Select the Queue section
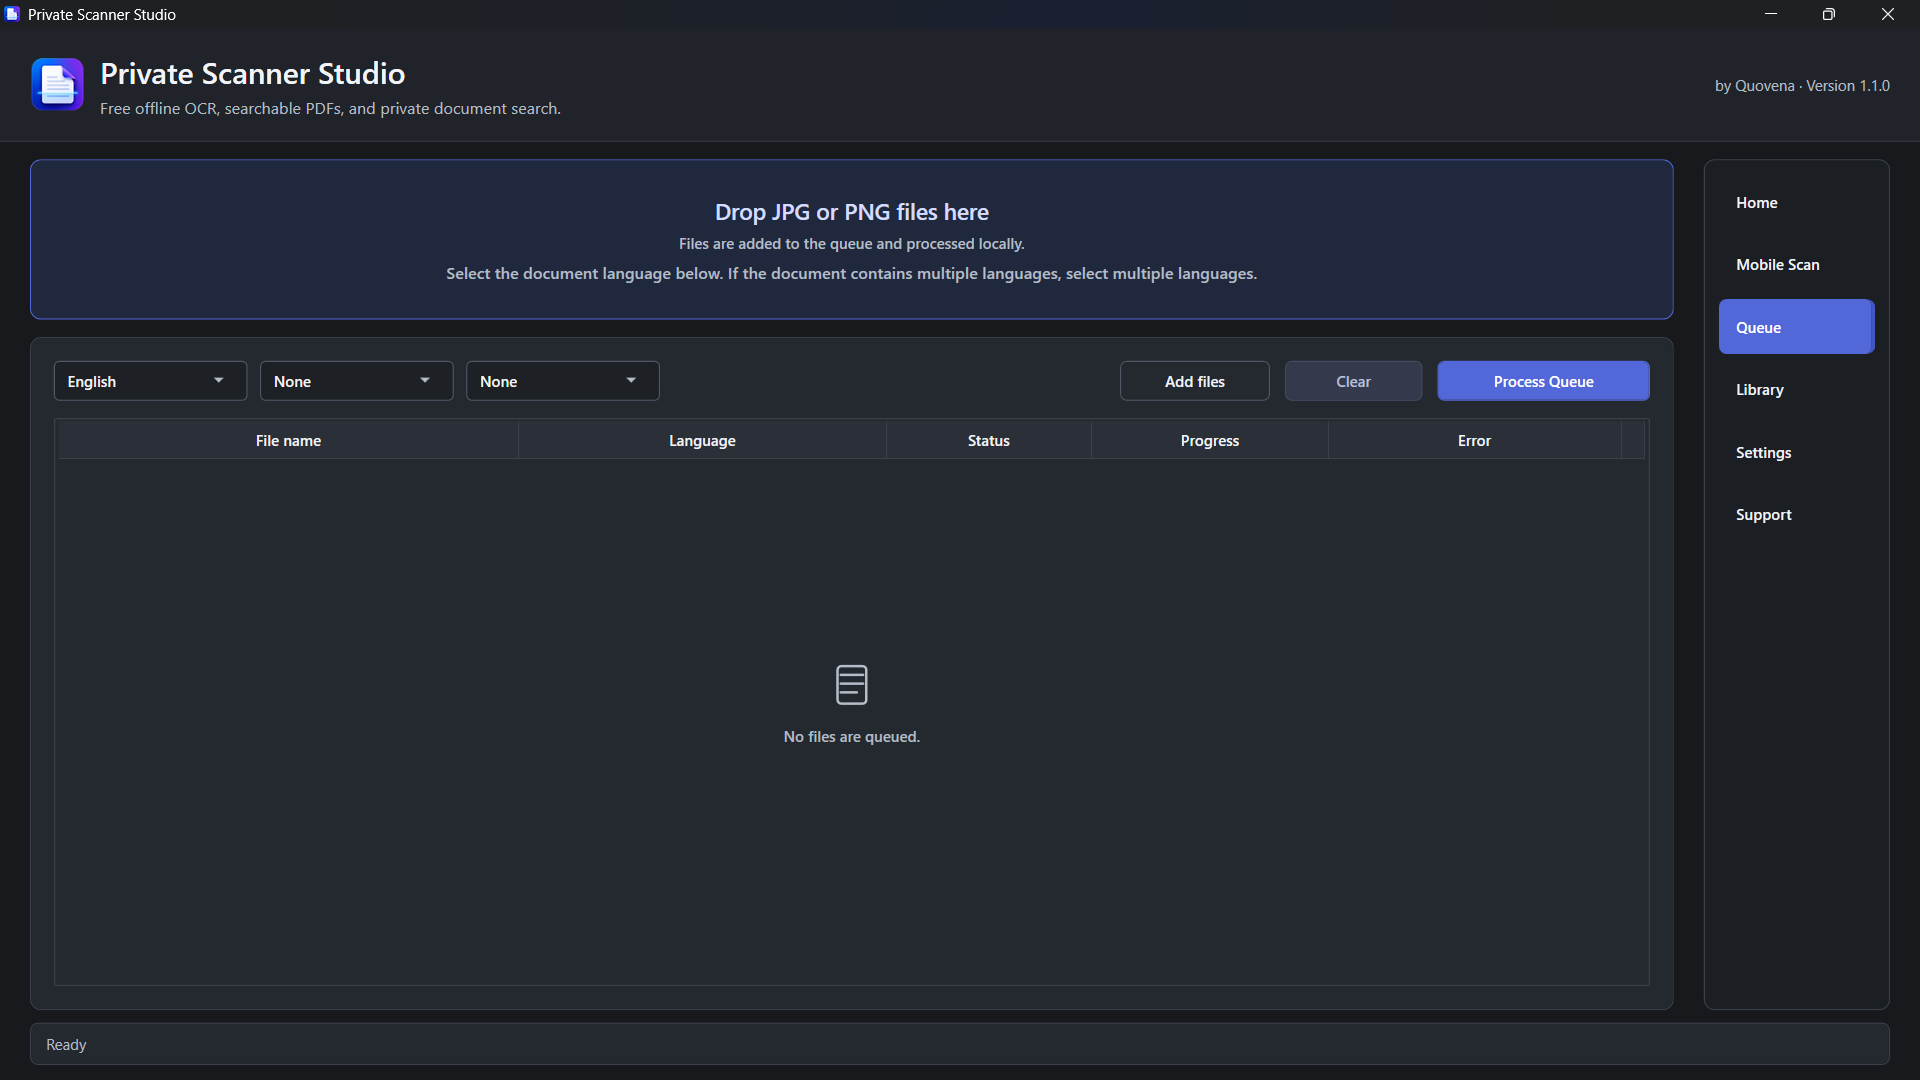 (1796, 327)
